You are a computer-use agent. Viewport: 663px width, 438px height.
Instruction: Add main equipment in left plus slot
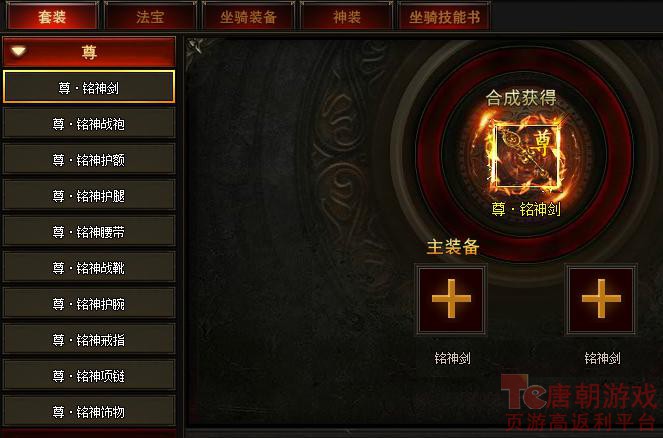[x=451, y=299]
